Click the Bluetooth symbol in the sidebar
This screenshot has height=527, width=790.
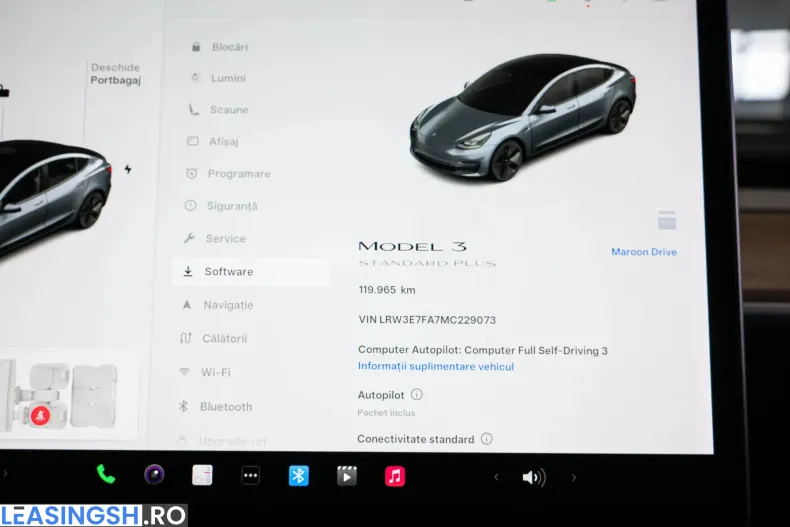pos(183,406)
